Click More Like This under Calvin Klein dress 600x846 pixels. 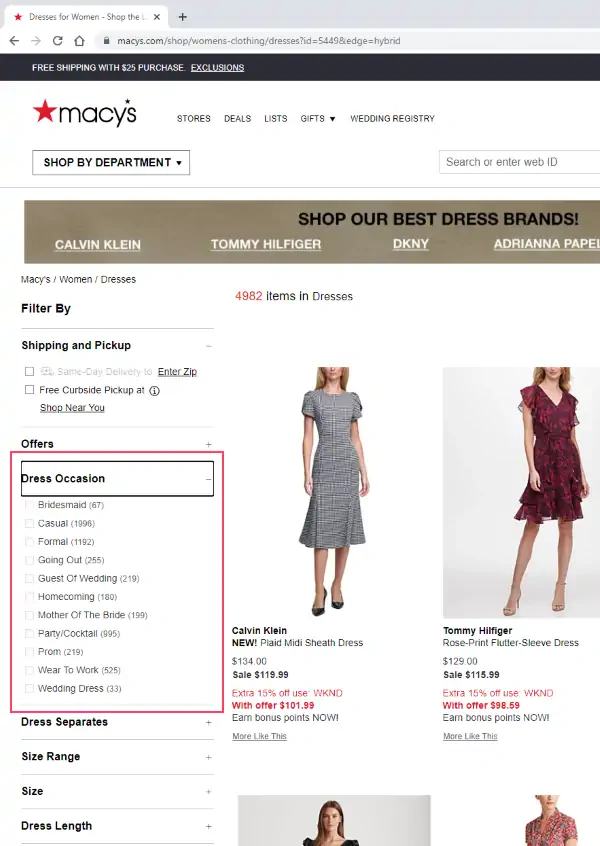[260, 736]
